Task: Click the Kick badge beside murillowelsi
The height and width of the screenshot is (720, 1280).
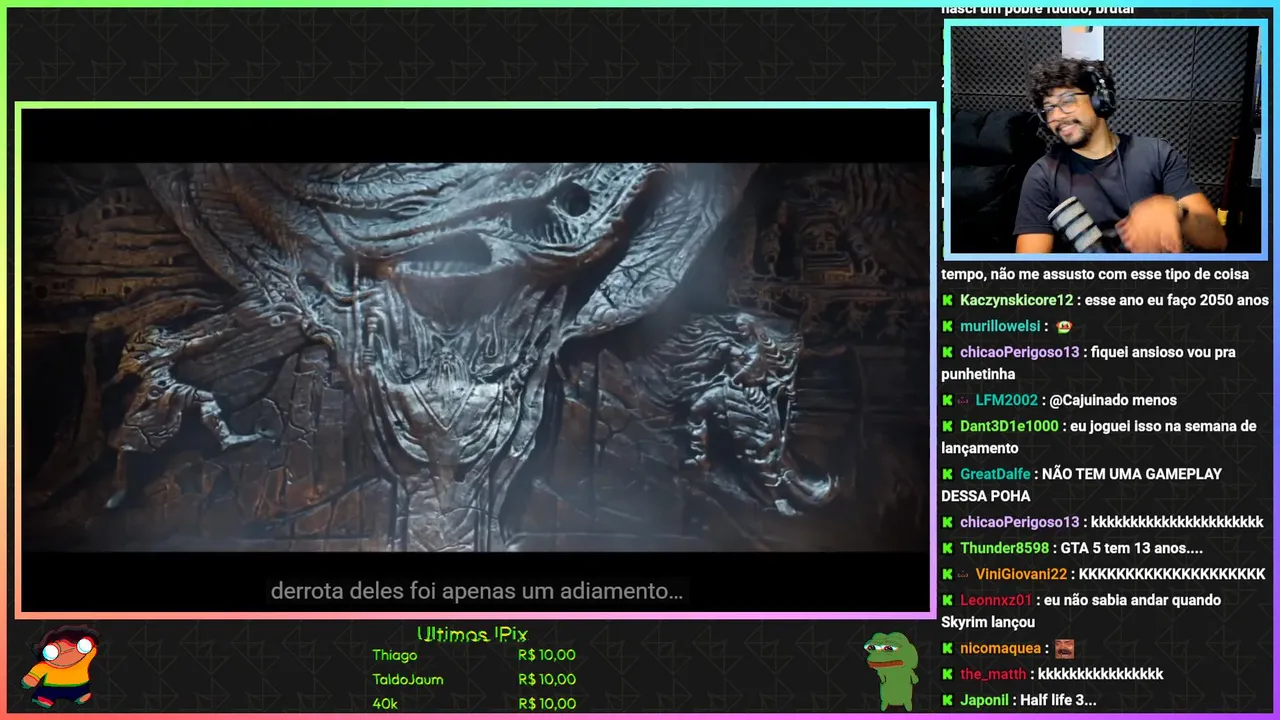Action: coord(947,326)
